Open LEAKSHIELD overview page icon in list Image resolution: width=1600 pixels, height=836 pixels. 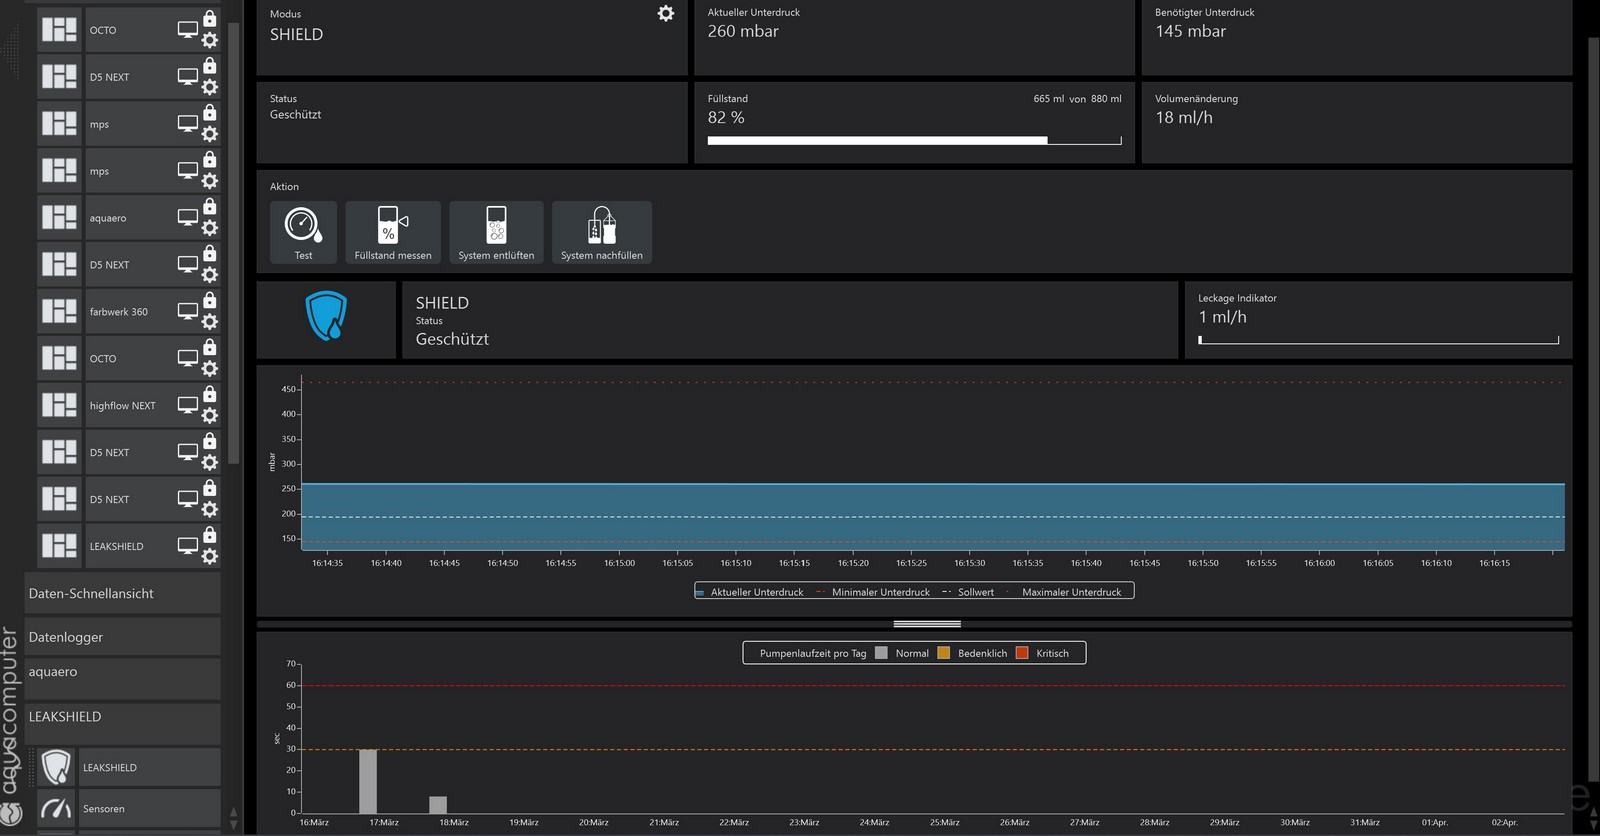(x=59, y=546)
